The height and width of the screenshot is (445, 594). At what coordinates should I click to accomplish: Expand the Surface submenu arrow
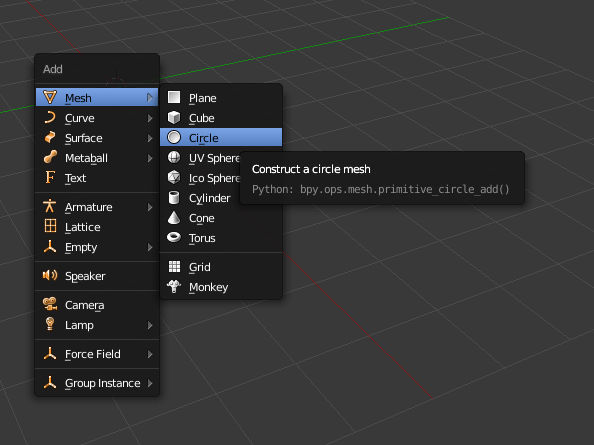150,138
